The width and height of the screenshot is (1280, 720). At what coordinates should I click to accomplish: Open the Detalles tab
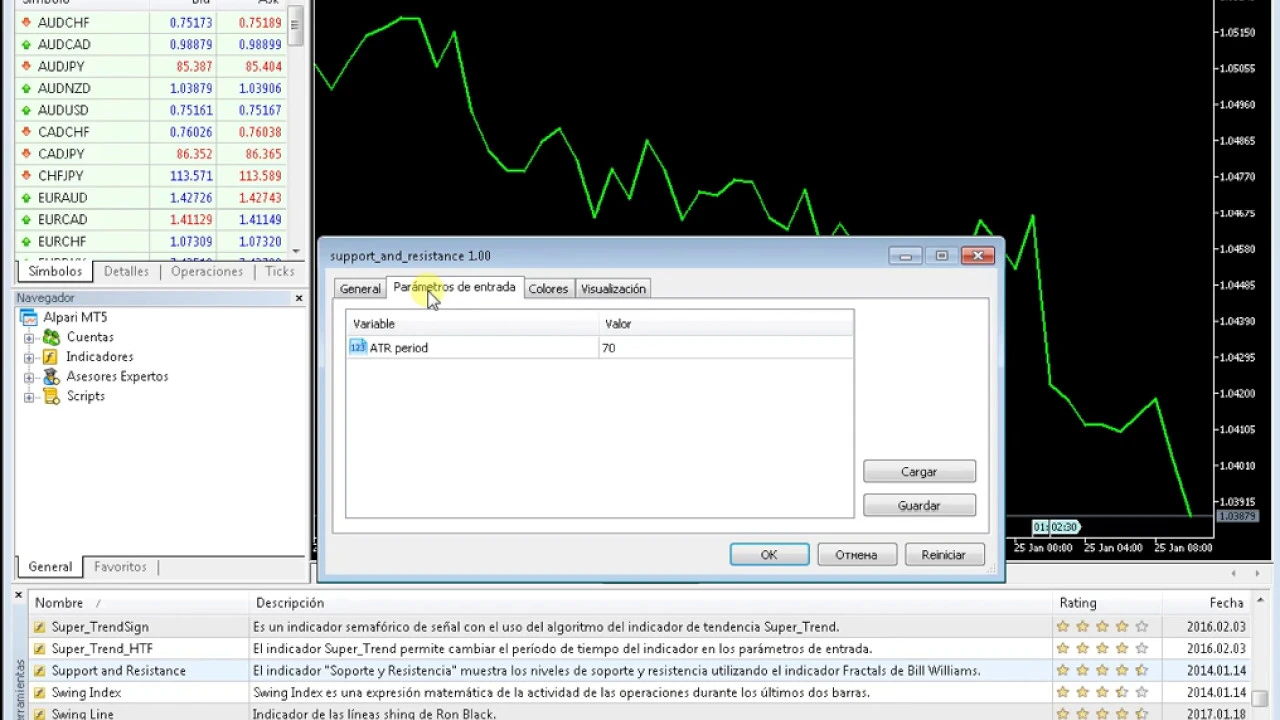126,271
